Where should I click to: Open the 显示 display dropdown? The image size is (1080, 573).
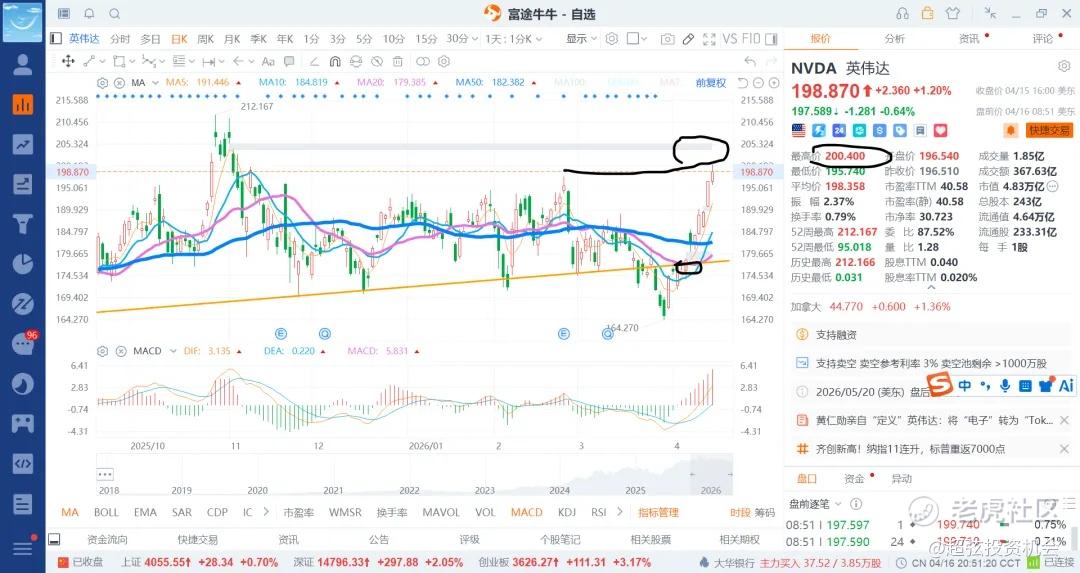click(581, 39)
